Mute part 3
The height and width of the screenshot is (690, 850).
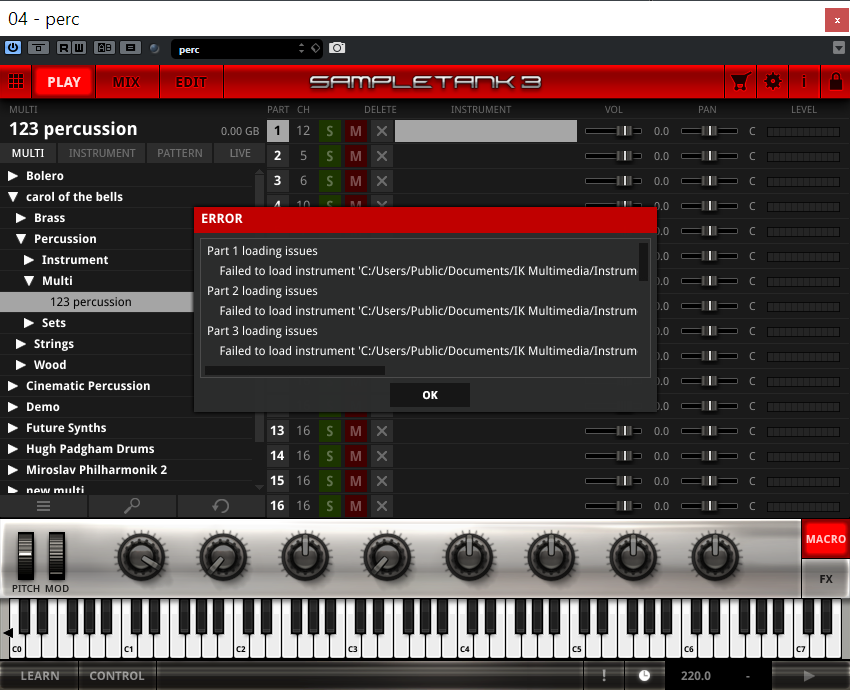(356, 181)
